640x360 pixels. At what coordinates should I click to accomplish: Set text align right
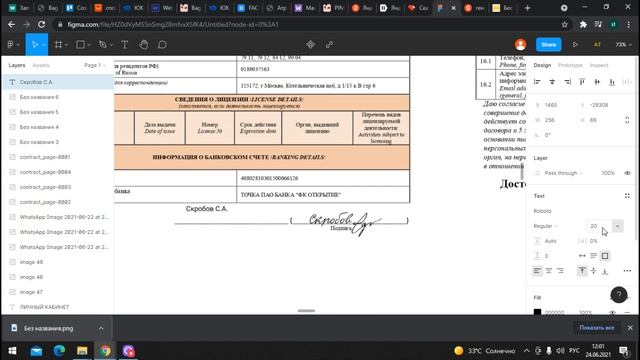[560, 271]
